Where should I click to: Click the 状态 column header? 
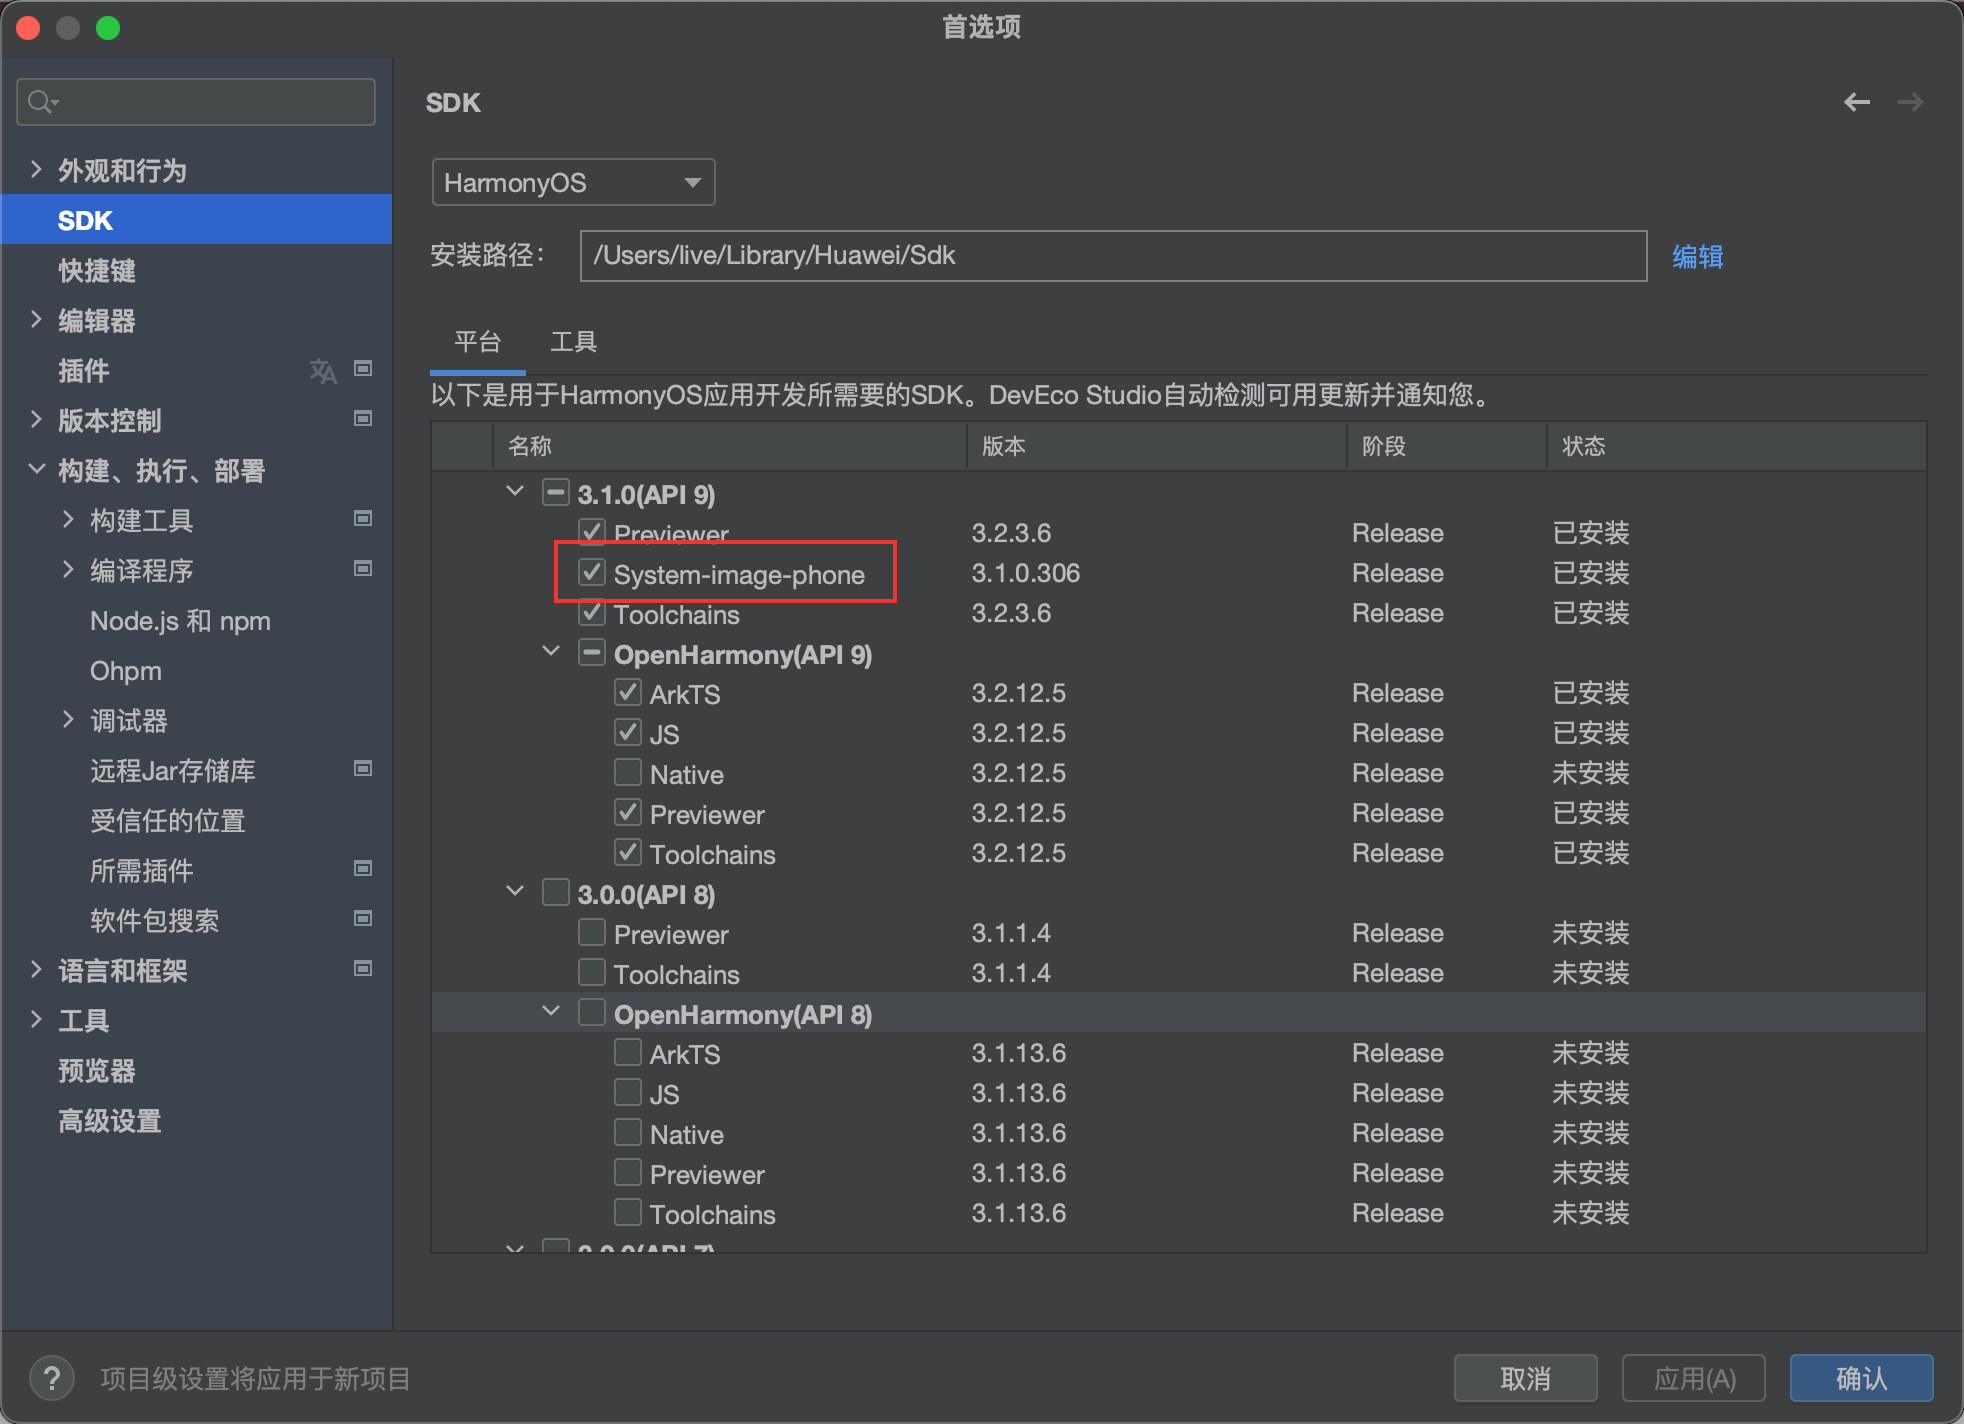pos(1736,446)
